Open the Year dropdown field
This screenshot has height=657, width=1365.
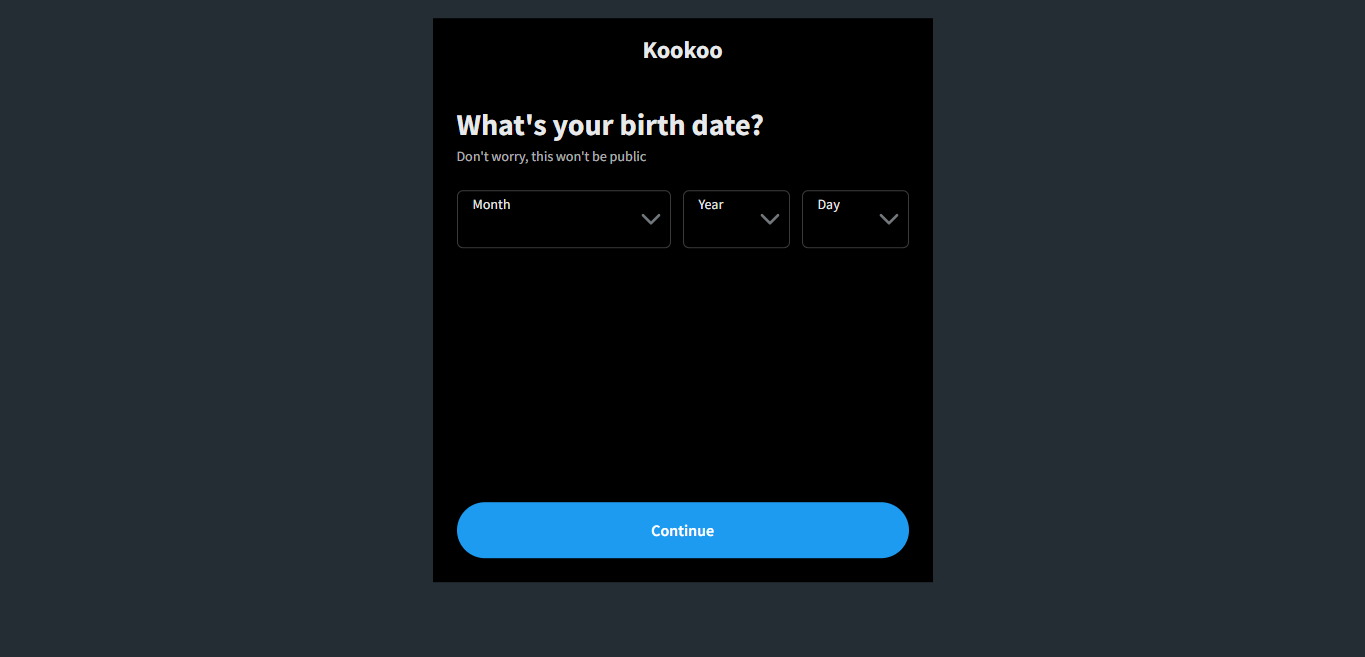[735, 219]
